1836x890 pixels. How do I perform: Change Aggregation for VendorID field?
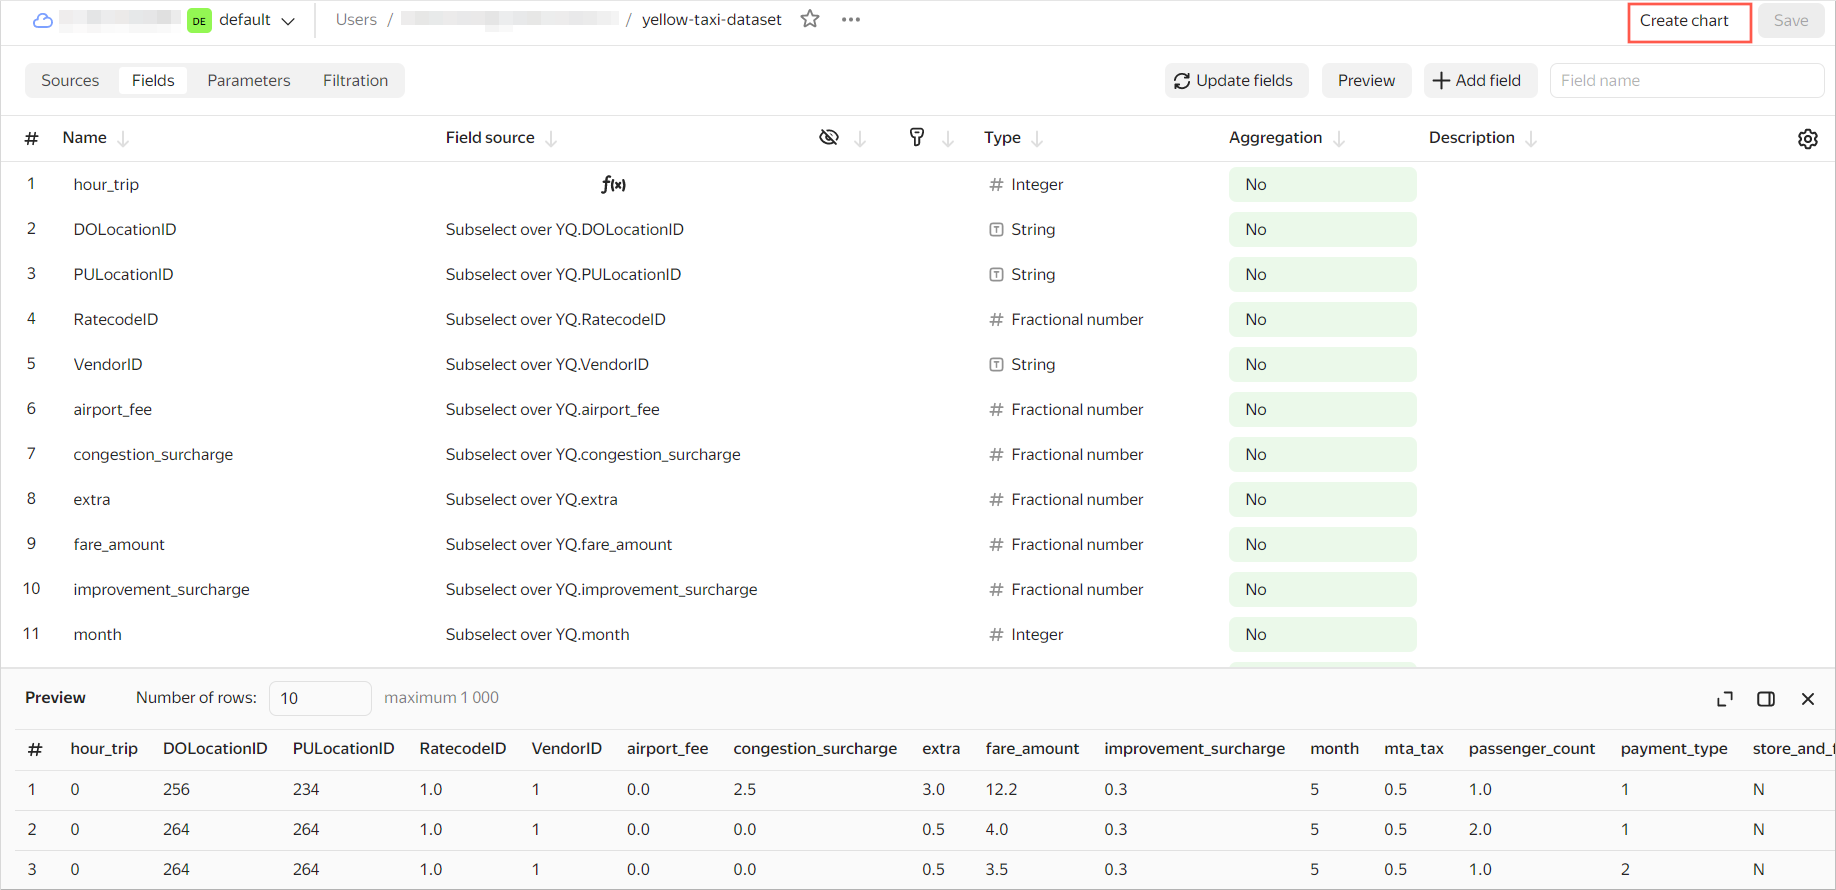(1321, 364)
